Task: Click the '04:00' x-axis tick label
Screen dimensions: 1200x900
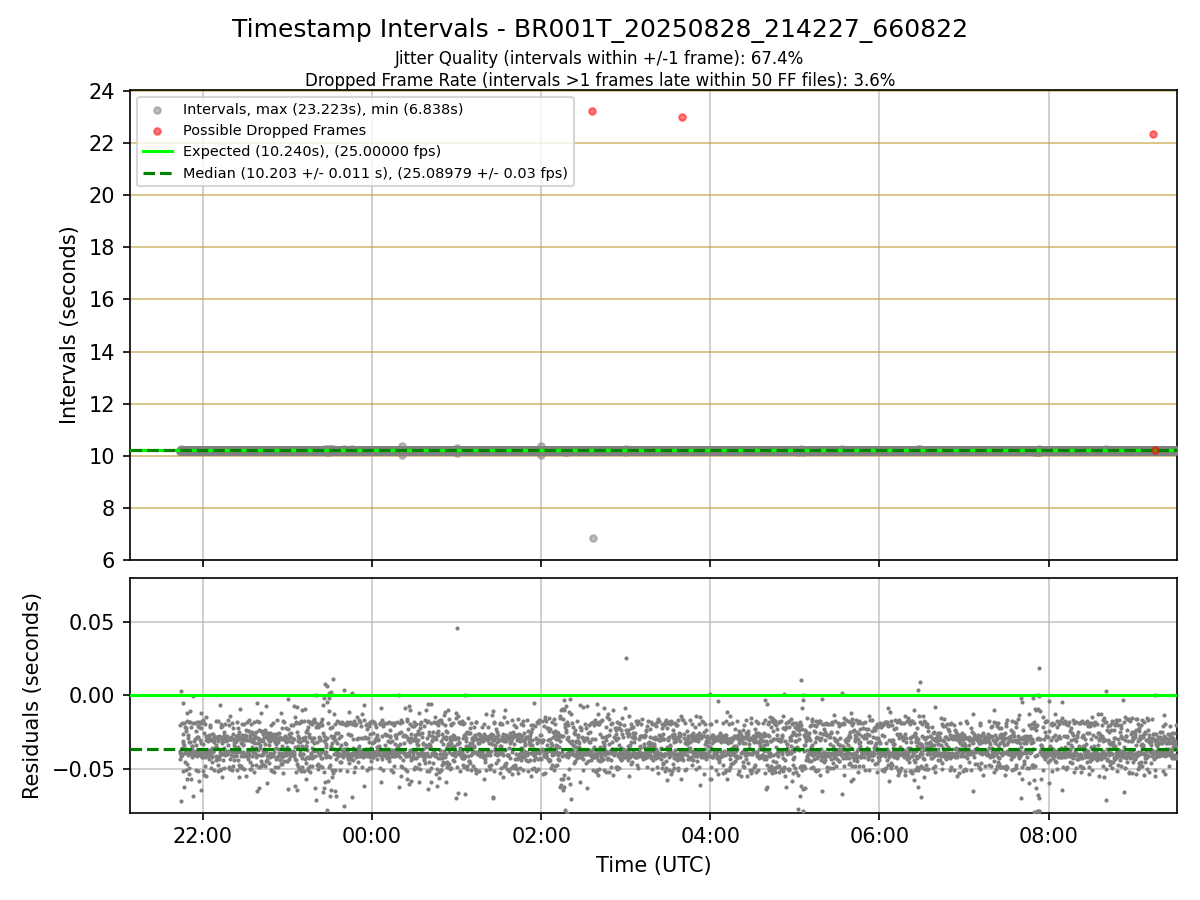Action: (x=710, y=836)
